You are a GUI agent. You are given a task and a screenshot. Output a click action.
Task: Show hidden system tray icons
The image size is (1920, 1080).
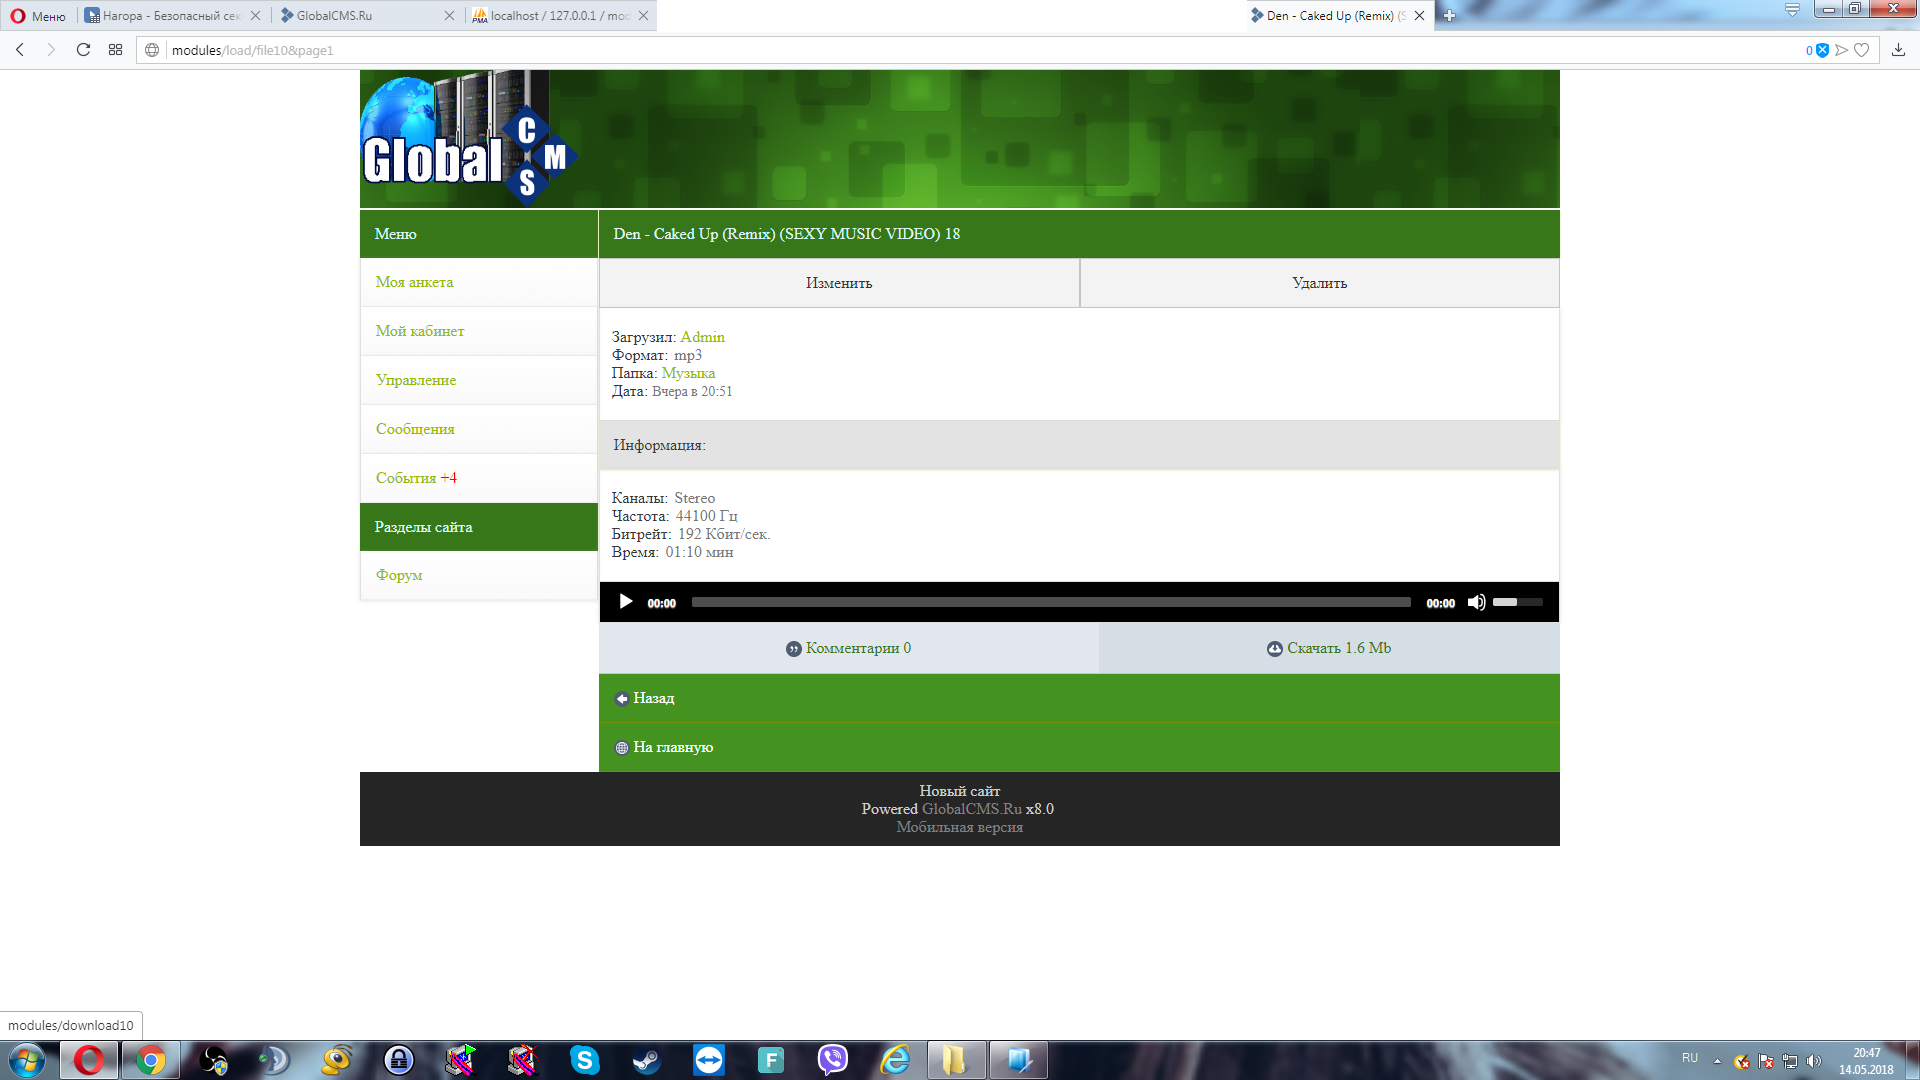1717,1061
